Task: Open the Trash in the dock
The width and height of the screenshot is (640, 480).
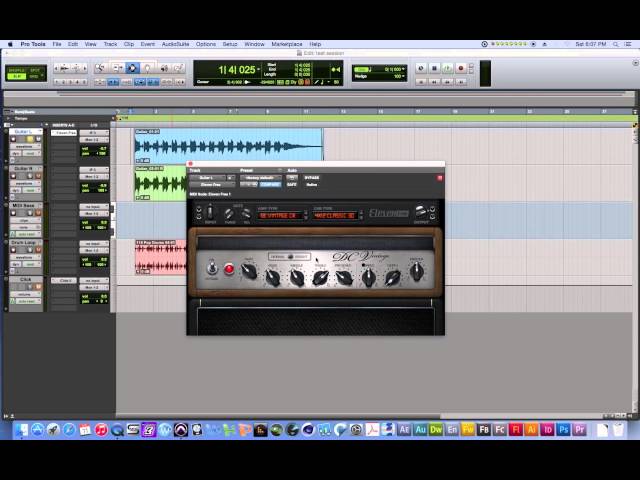Action: click(x=618, y=429)
